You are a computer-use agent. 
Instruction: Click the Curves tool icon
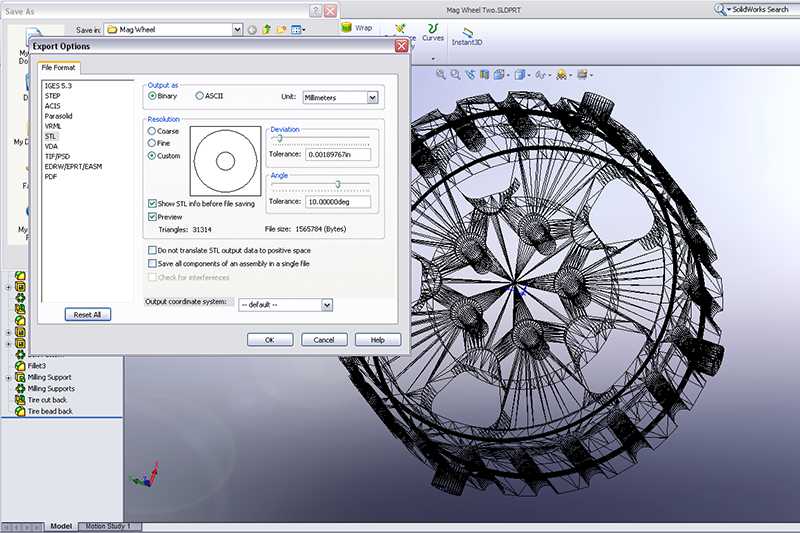(x=433, y=28)
